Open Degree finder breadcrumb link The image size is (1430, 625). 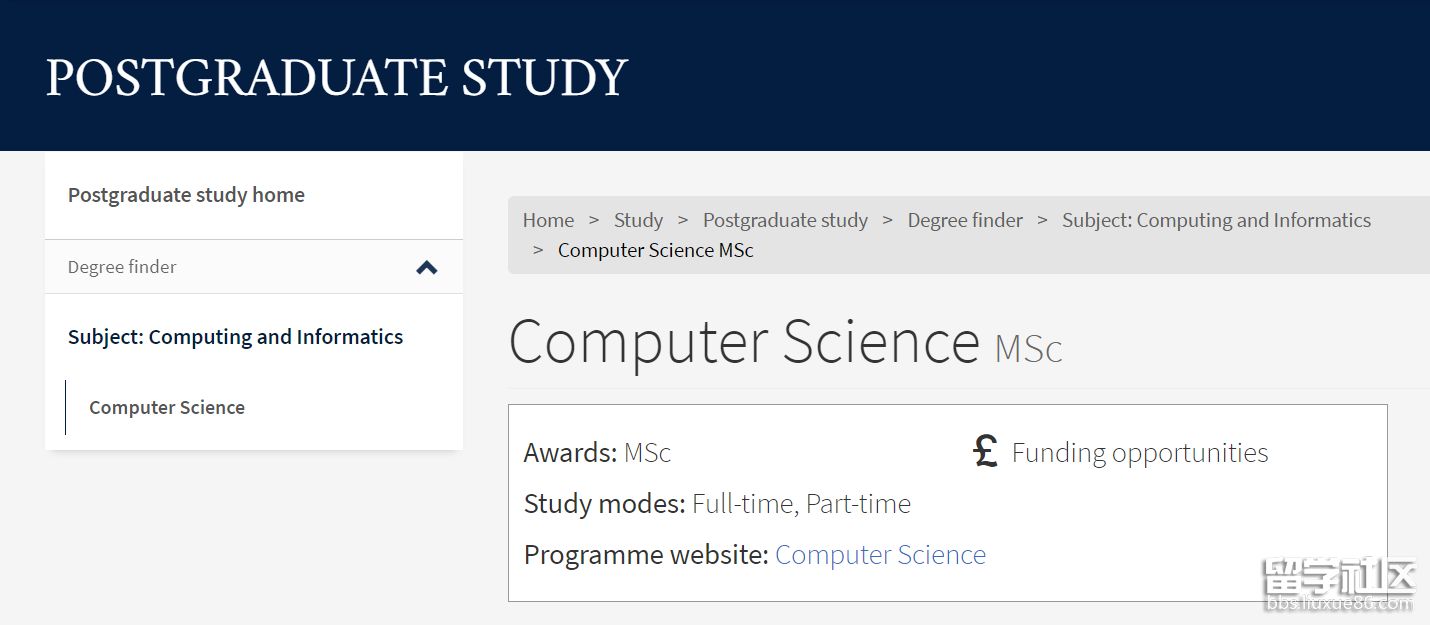coord(965,220)
